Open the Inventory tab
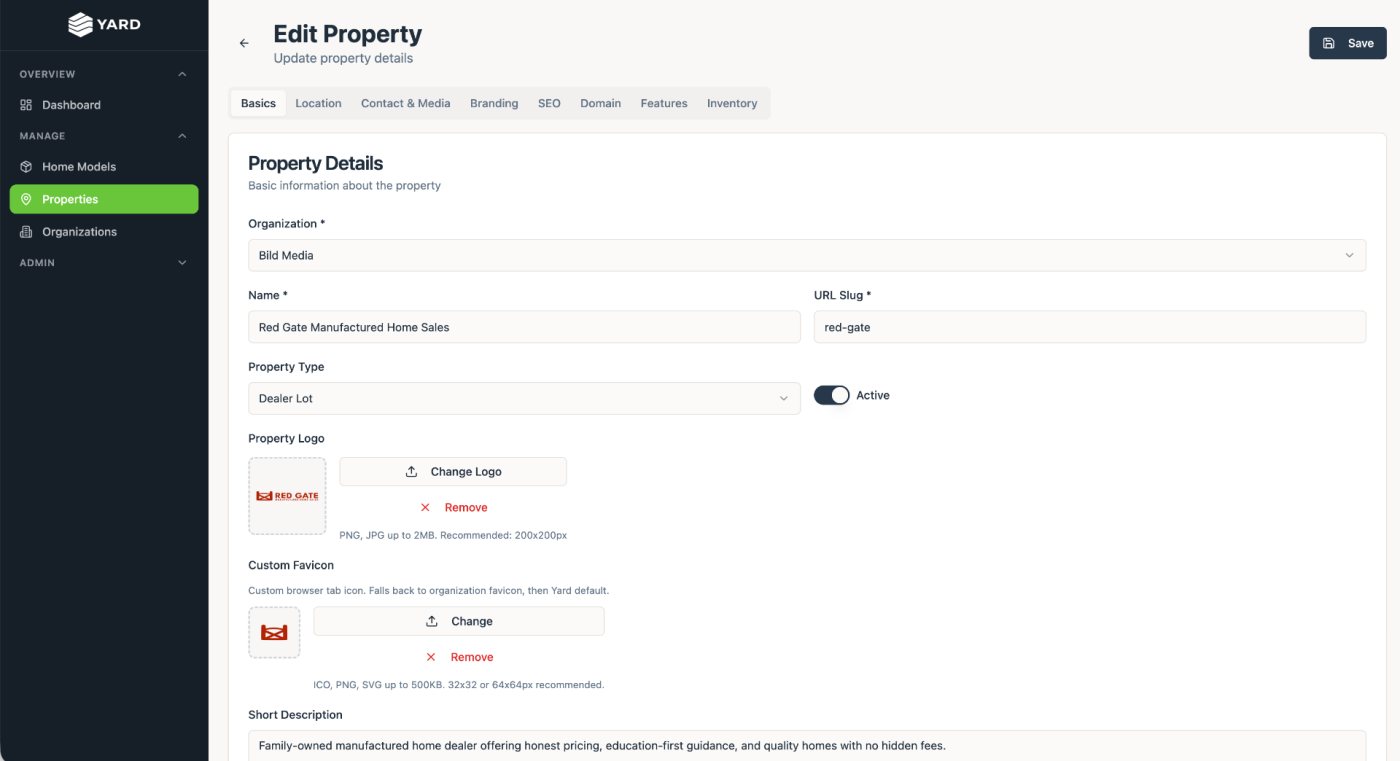The height and width of the screenshot is (761, 1400). [732, 103]
